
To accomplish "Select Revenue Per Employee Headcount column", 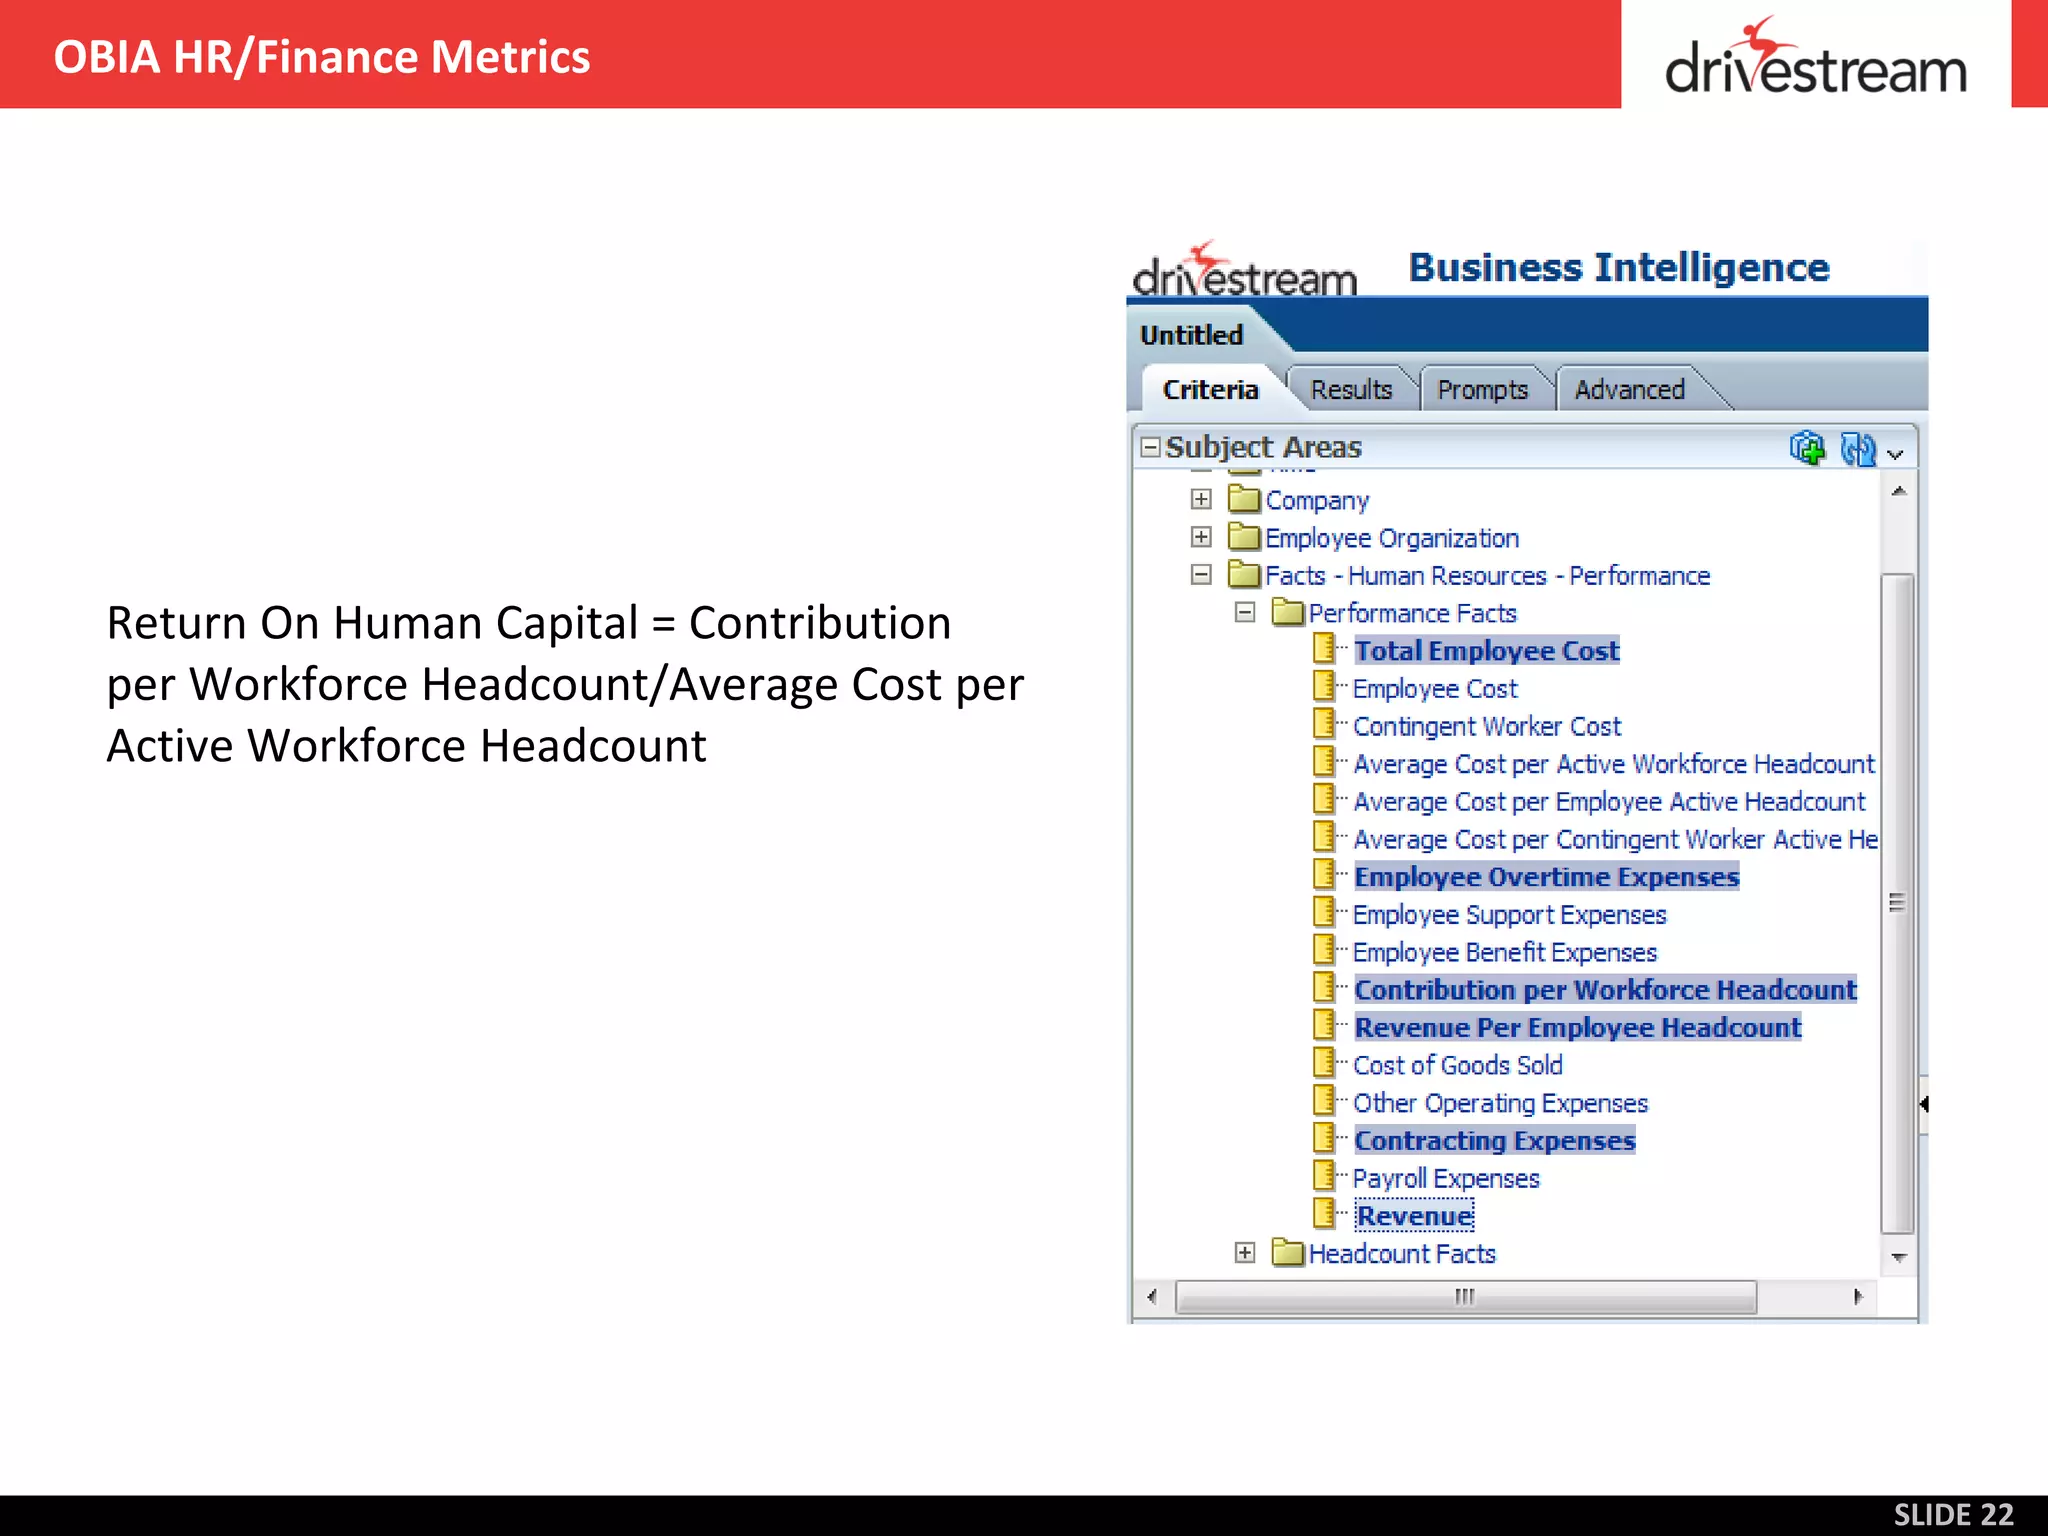I will pos(1577,1028).
